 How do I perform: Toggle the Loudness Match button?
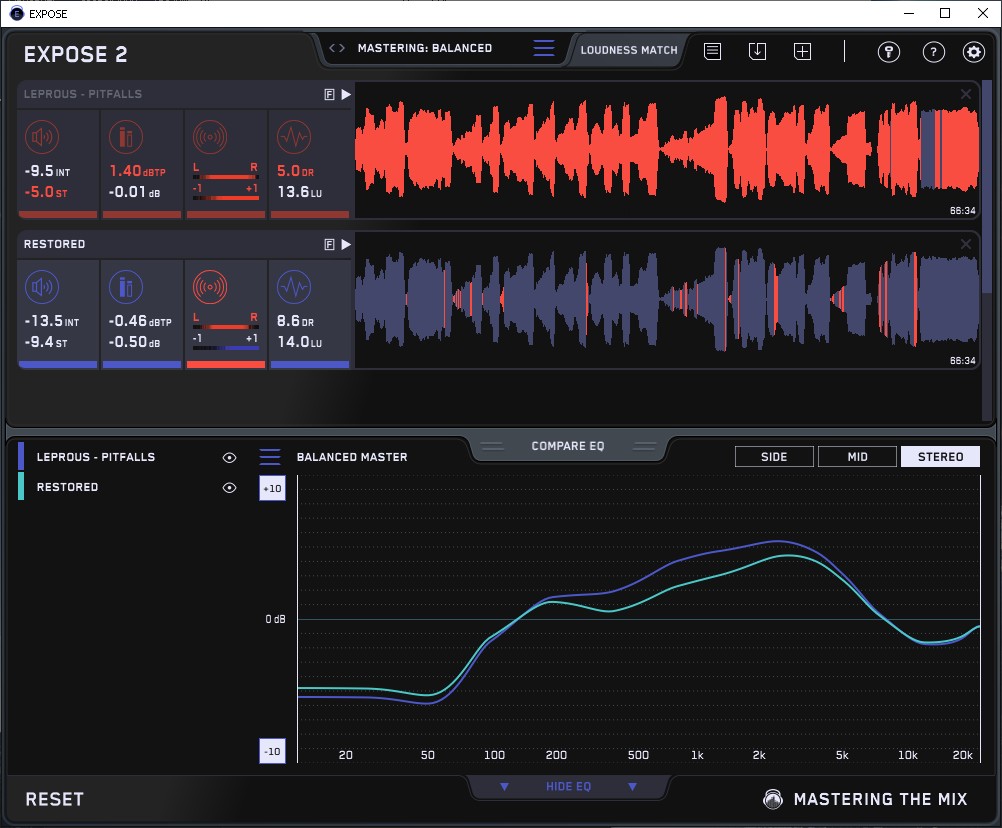click(x=628, y=49)
